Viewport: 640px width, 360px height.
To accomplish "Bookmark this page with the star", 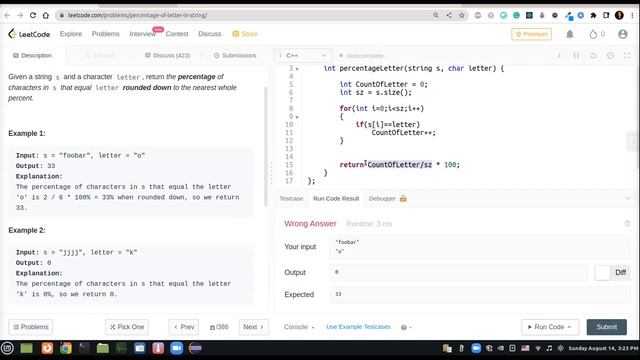I will pyautogui.click(x=462, y=15).
